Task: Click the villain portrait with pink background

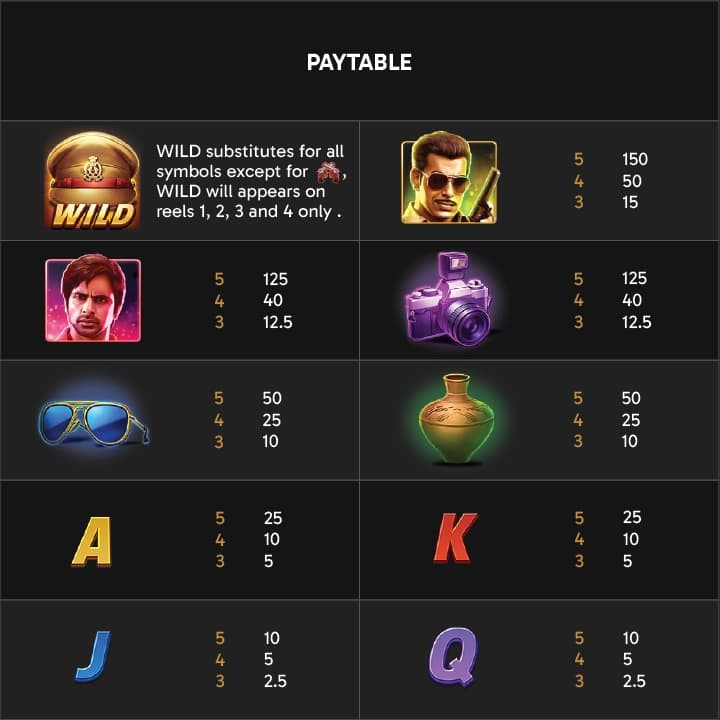Action: (93, 300)
